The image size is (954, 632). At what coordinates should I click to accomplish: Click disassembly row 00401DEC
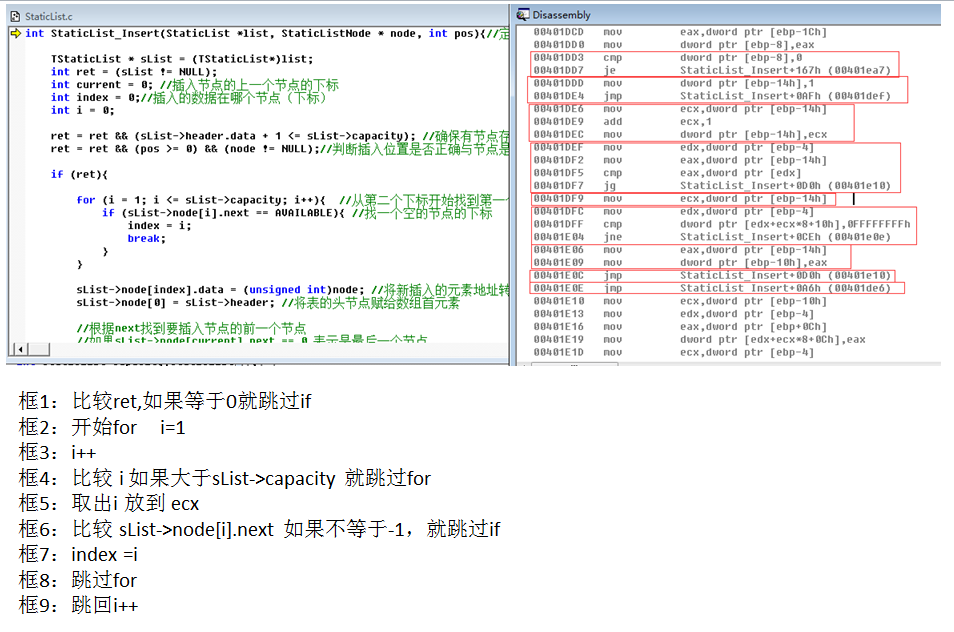[x=680, y=134]
